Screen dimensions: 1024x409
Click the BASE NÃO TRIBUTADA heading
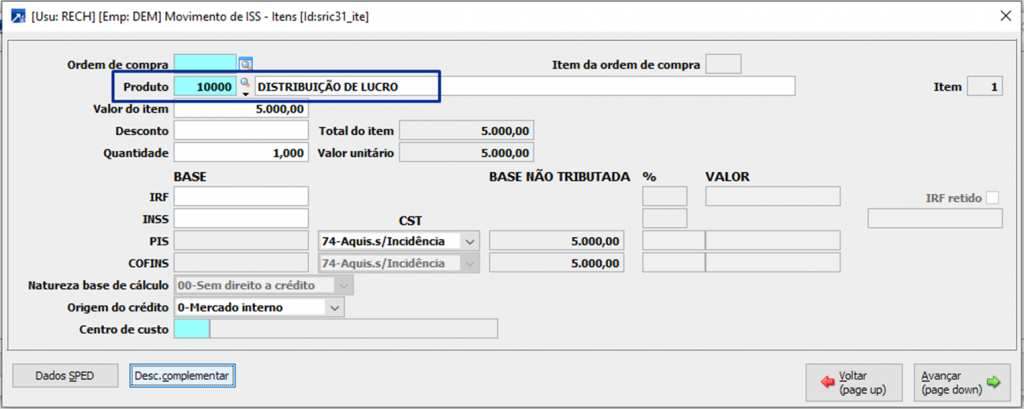point(559,176)
